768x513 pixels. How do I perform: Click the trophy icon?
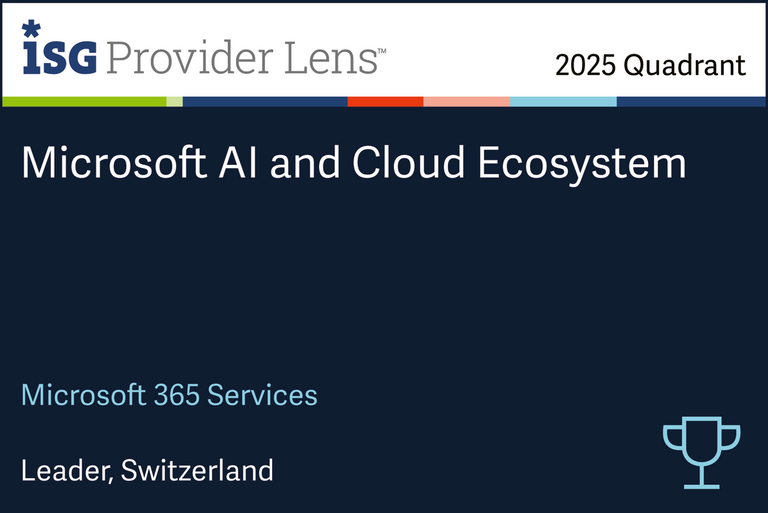[x=701, y=453]
